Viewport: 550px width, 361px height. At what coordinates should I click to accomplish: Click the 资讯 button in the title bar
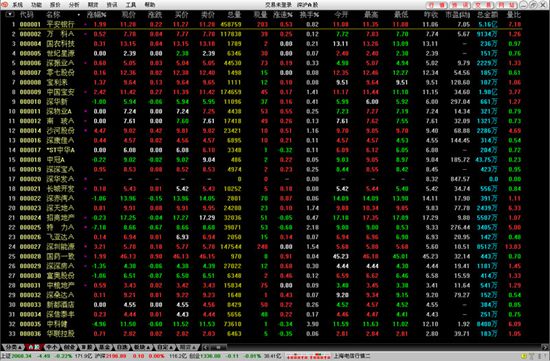(x=460, y=5)
